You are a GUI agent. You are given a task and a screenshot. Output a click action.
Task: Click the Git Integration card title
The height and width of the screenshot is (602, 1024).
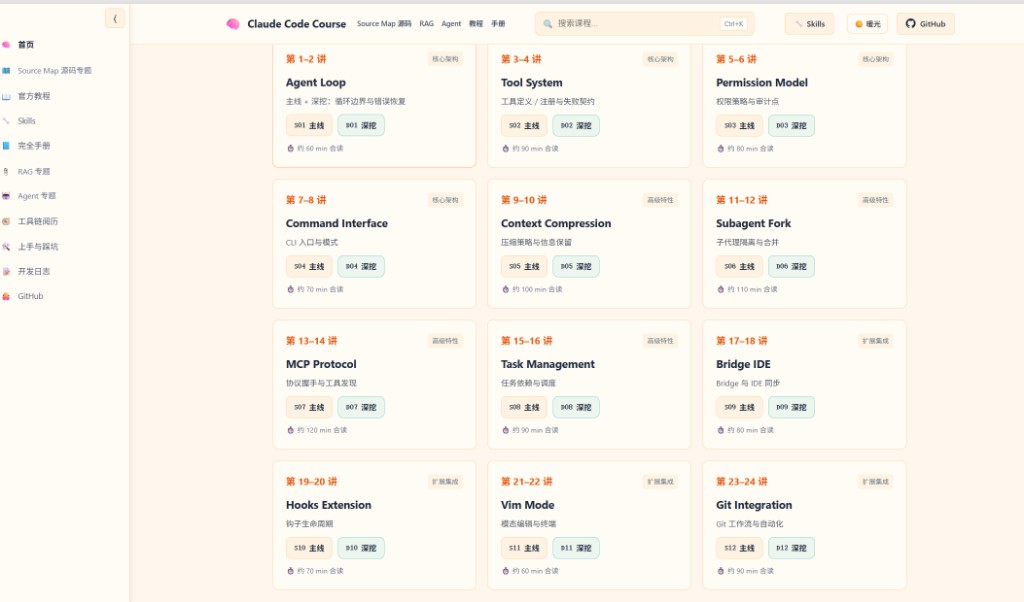click(754, 505)
